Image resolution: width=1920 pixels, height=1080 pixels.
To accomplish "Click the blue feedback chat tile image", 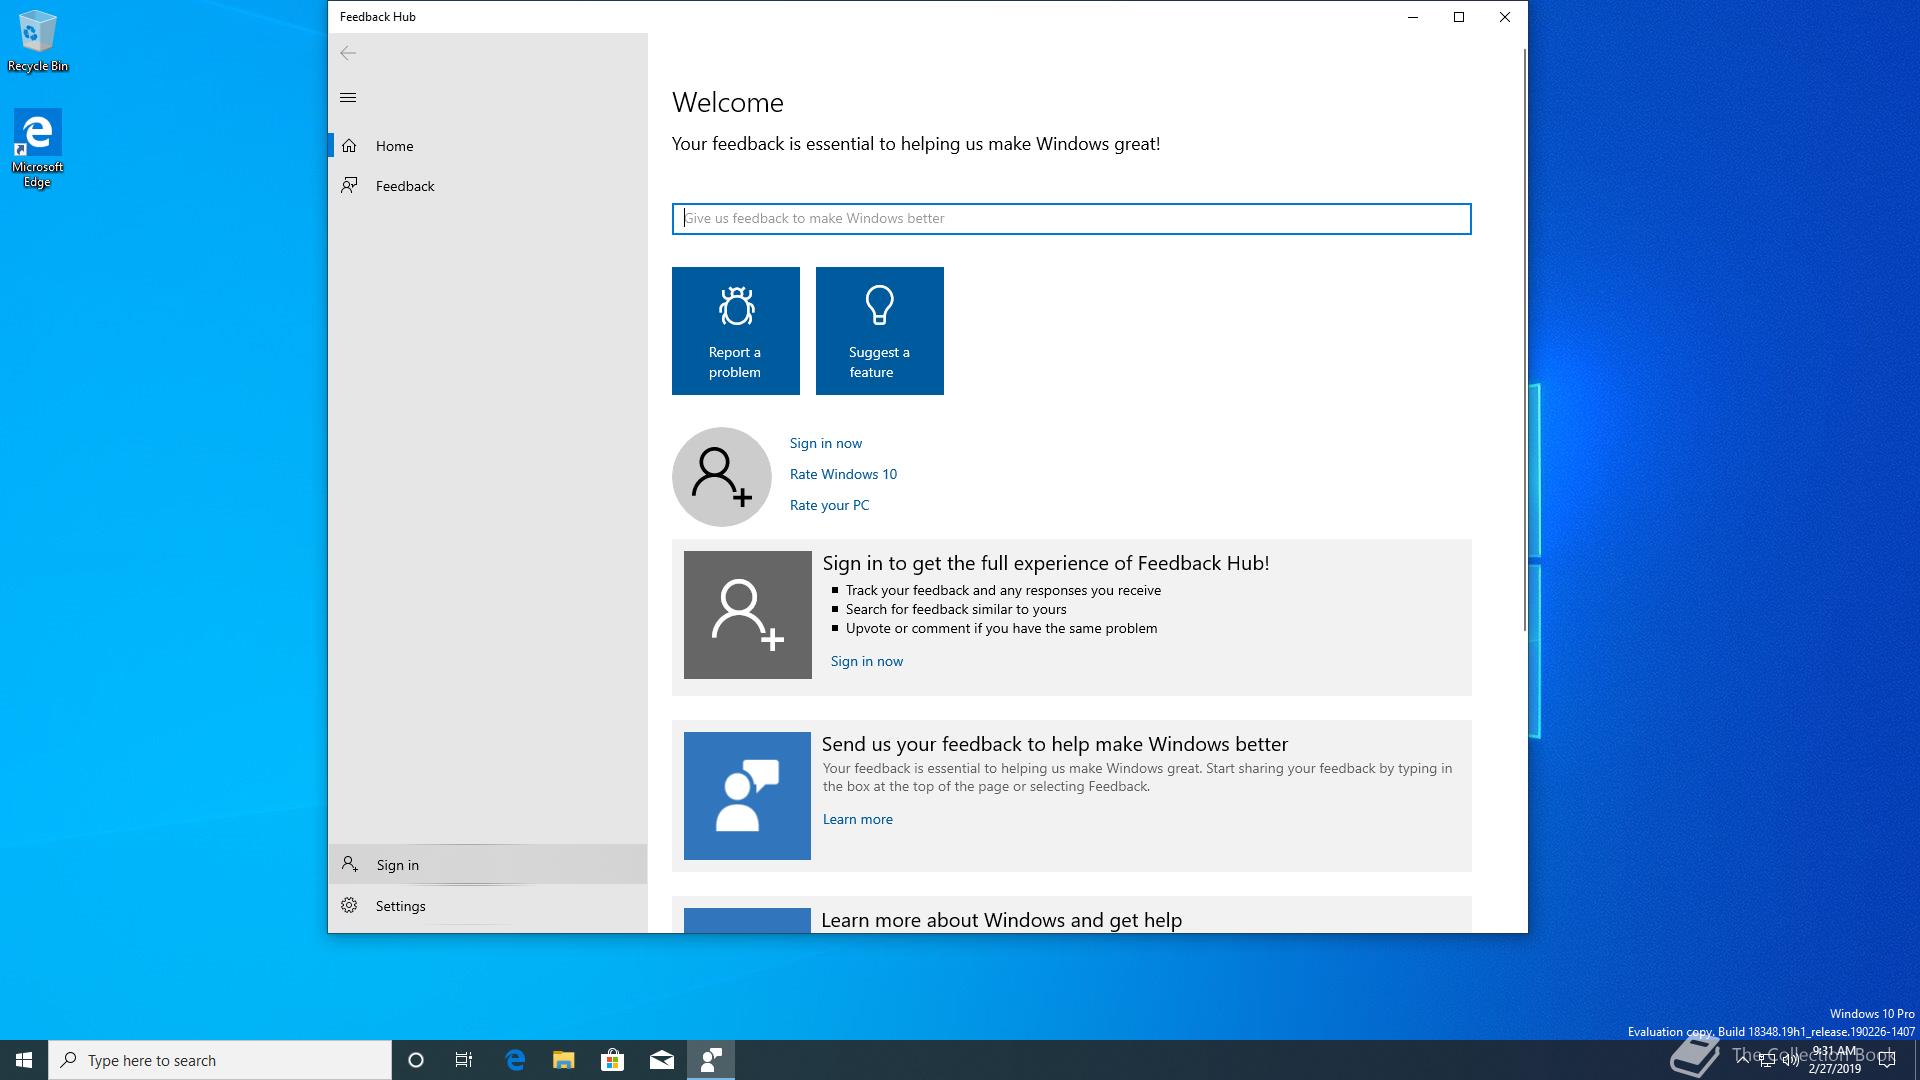I will [747, 796].
